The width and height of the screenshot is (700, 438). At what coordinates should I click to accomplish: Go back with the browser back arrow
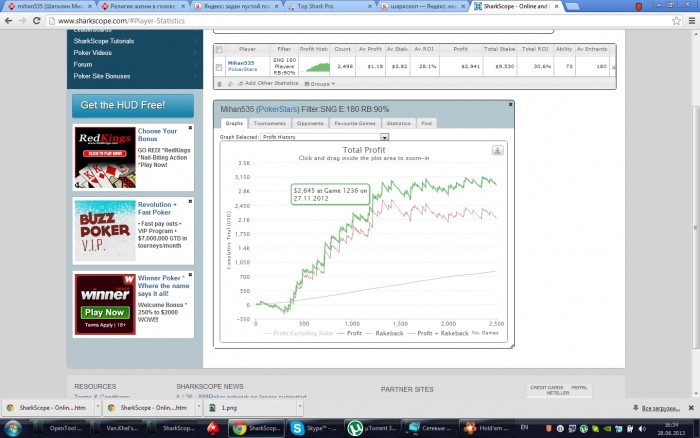[8, 21]
